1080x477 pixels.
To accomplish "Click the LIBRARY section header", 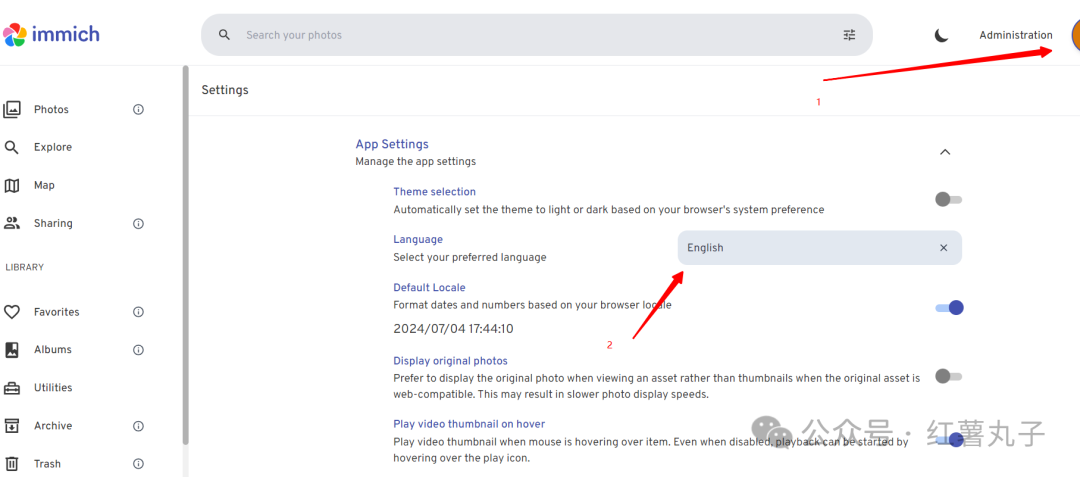I will click(25, 267).
